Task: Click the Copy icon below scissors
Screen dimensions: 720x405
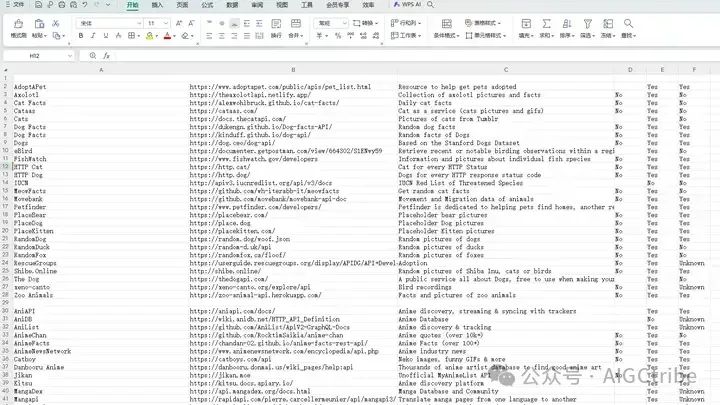Action: coord(56,35)
